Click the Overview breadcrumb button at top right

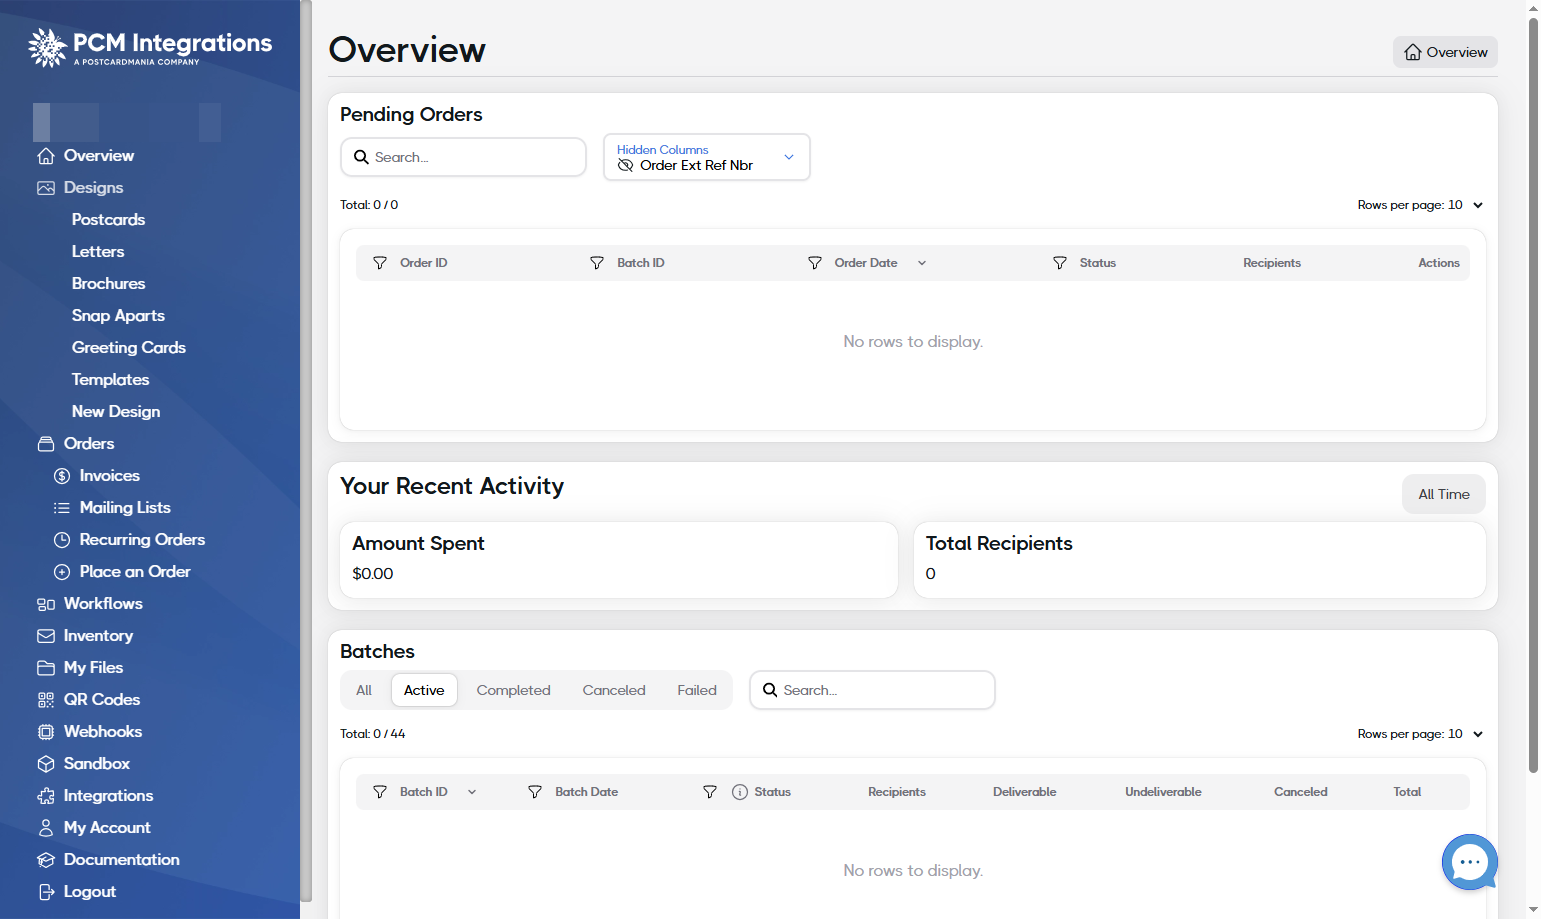coord(1445,52)
